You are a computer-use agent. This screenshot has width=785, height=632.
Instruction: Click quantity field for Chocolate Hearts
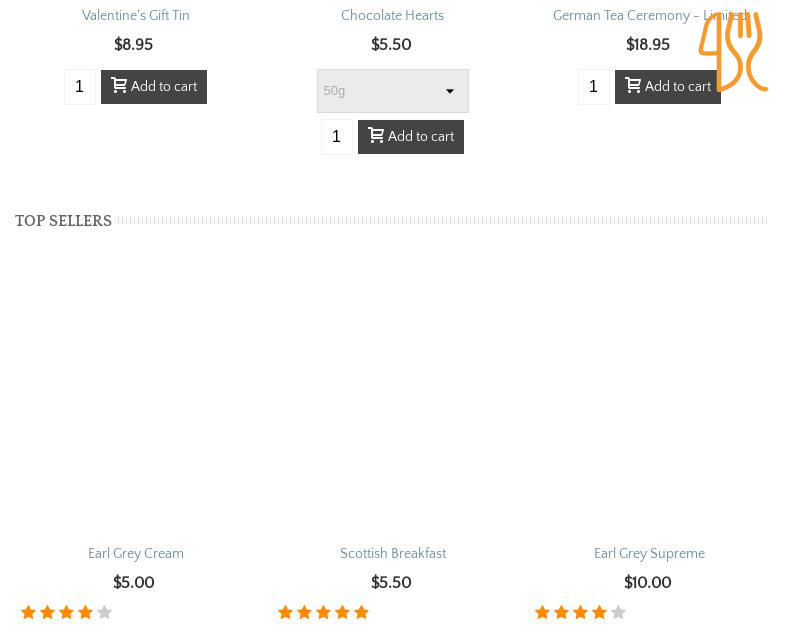(x=337, y=136)
